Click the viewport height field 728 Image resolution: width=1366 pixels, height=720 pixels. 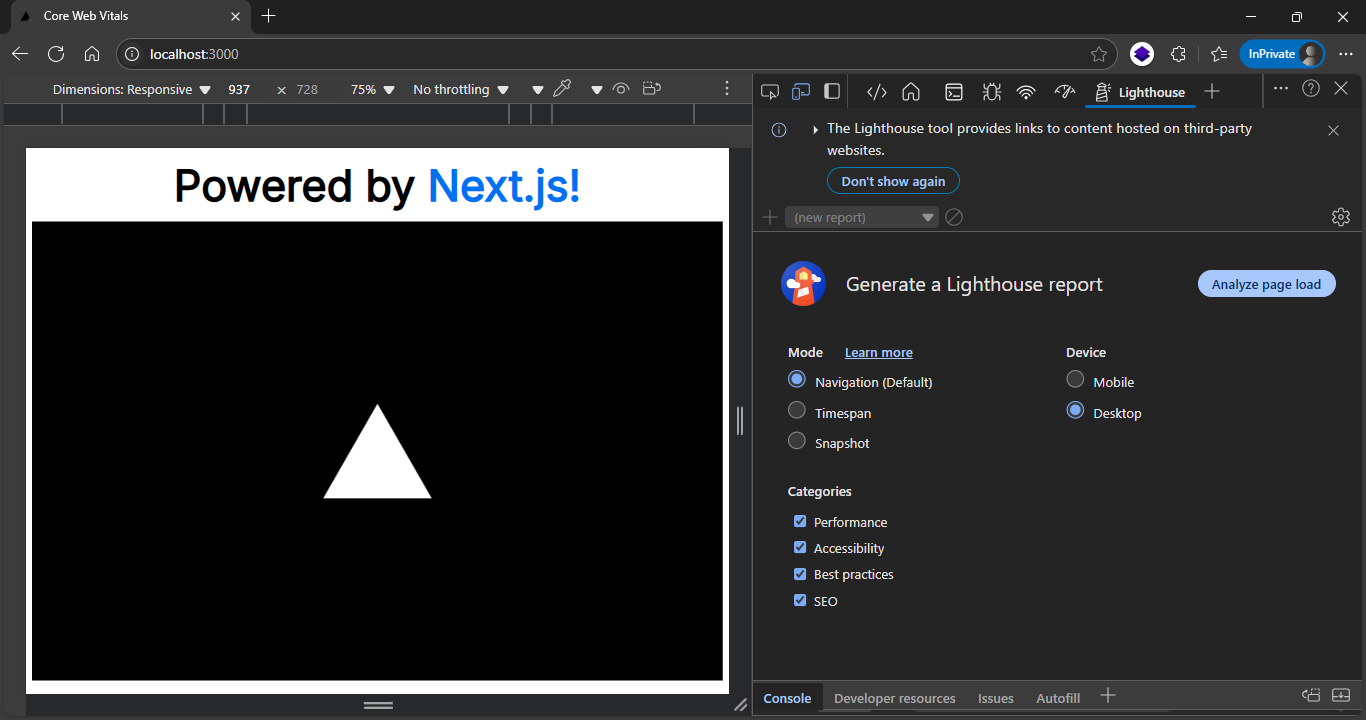click(x=307, y=89)
